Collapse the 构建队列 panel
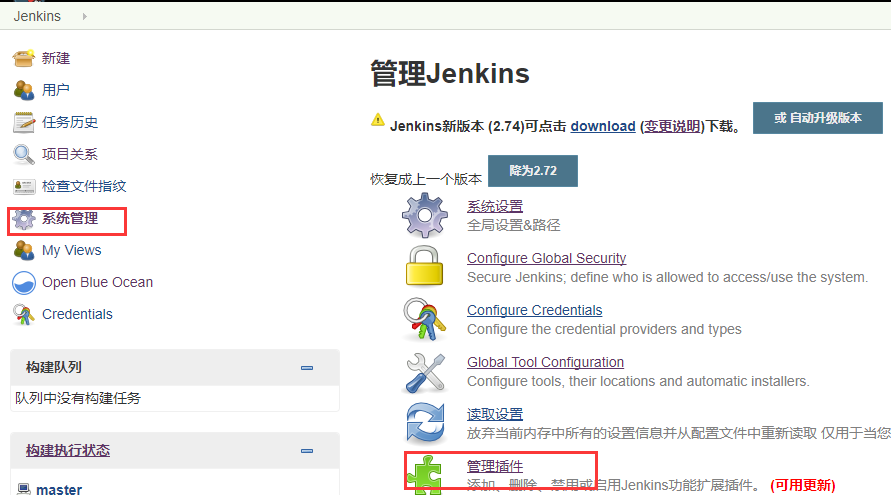This screenshot has height=495, width=891. pyautogui.click(x=307, y=368)
